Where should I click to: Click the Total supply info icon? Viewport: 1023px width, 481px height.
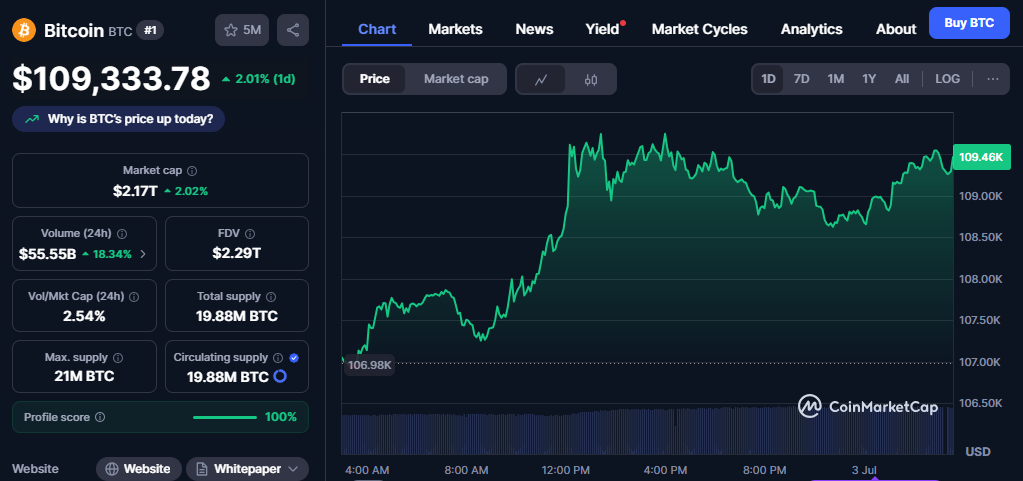click(271, 296)
